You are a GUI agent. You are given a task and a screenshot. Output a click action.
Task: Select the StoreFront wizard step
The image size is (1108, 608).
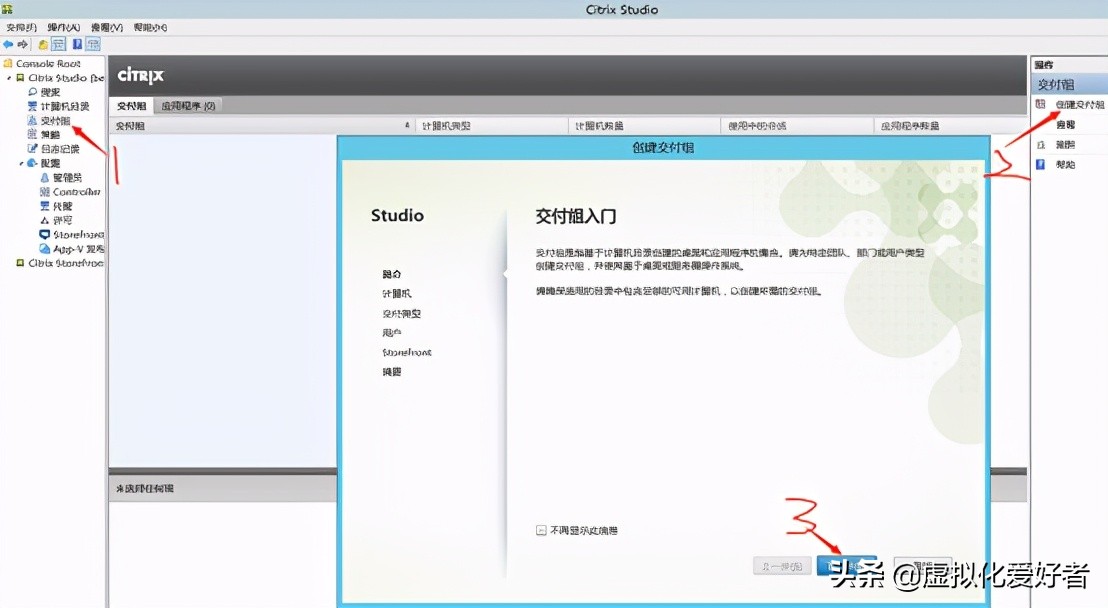(x=407, y=352)
